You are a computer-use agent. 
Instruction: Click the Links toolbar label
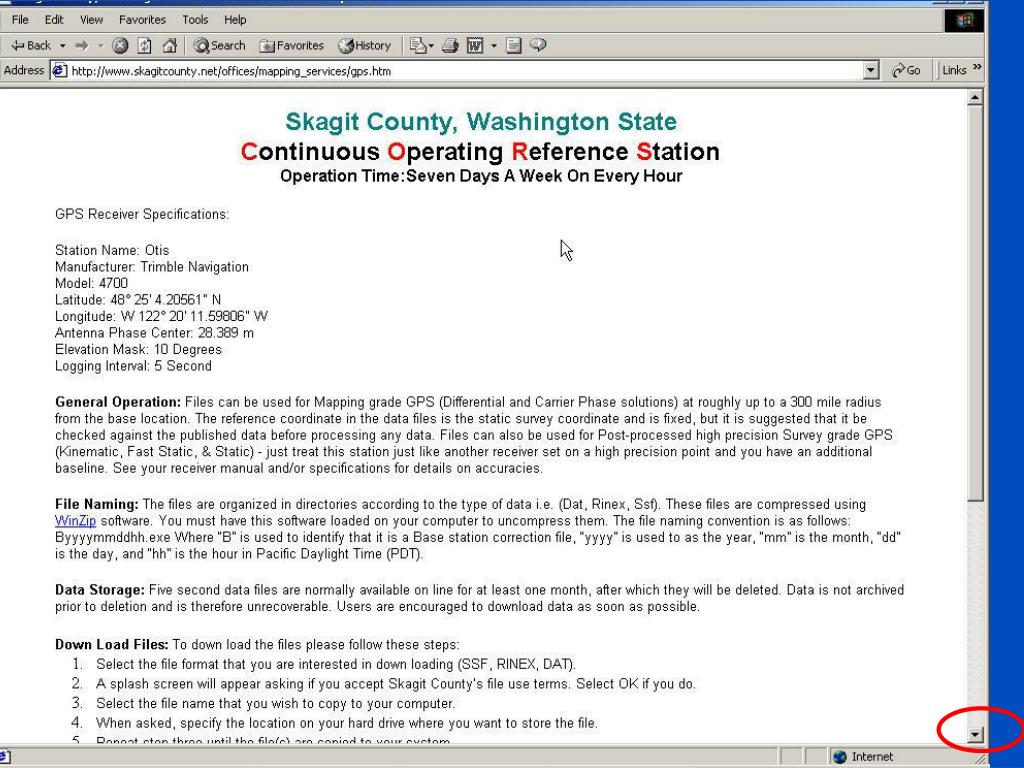[x=954, y=71]
